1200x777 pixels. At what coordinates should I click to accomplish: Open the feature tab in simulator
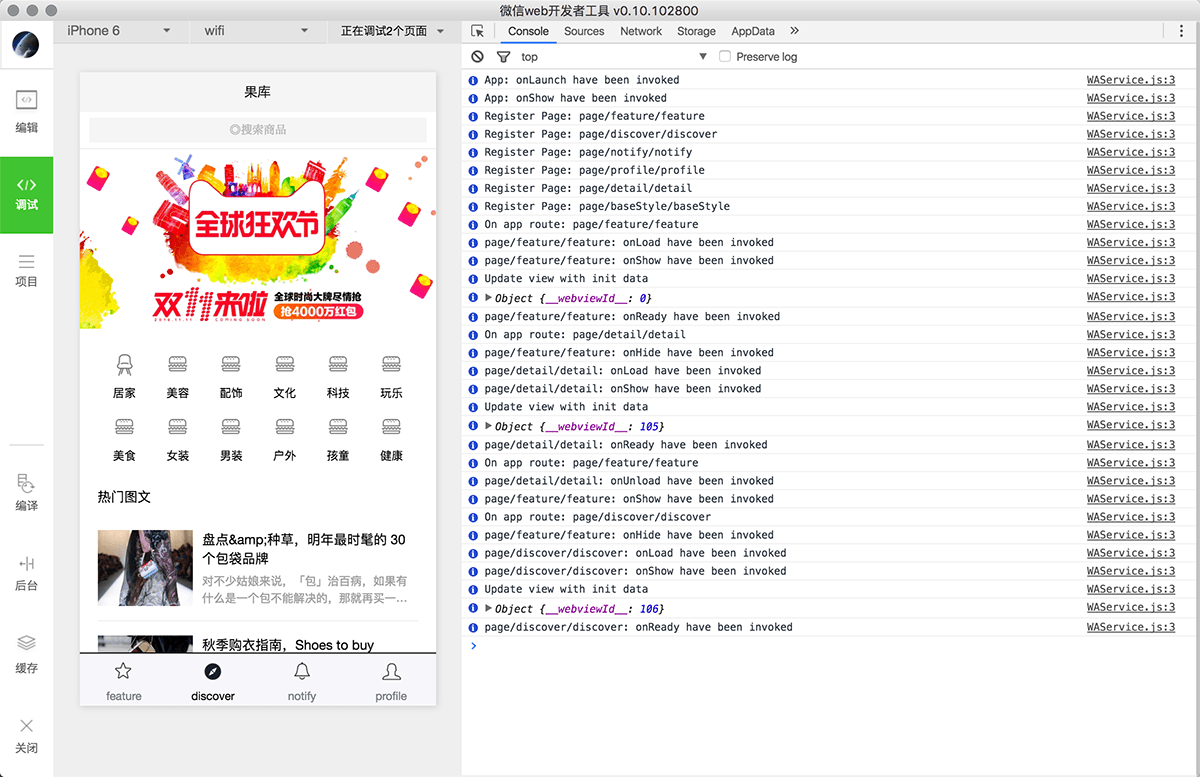124,680
